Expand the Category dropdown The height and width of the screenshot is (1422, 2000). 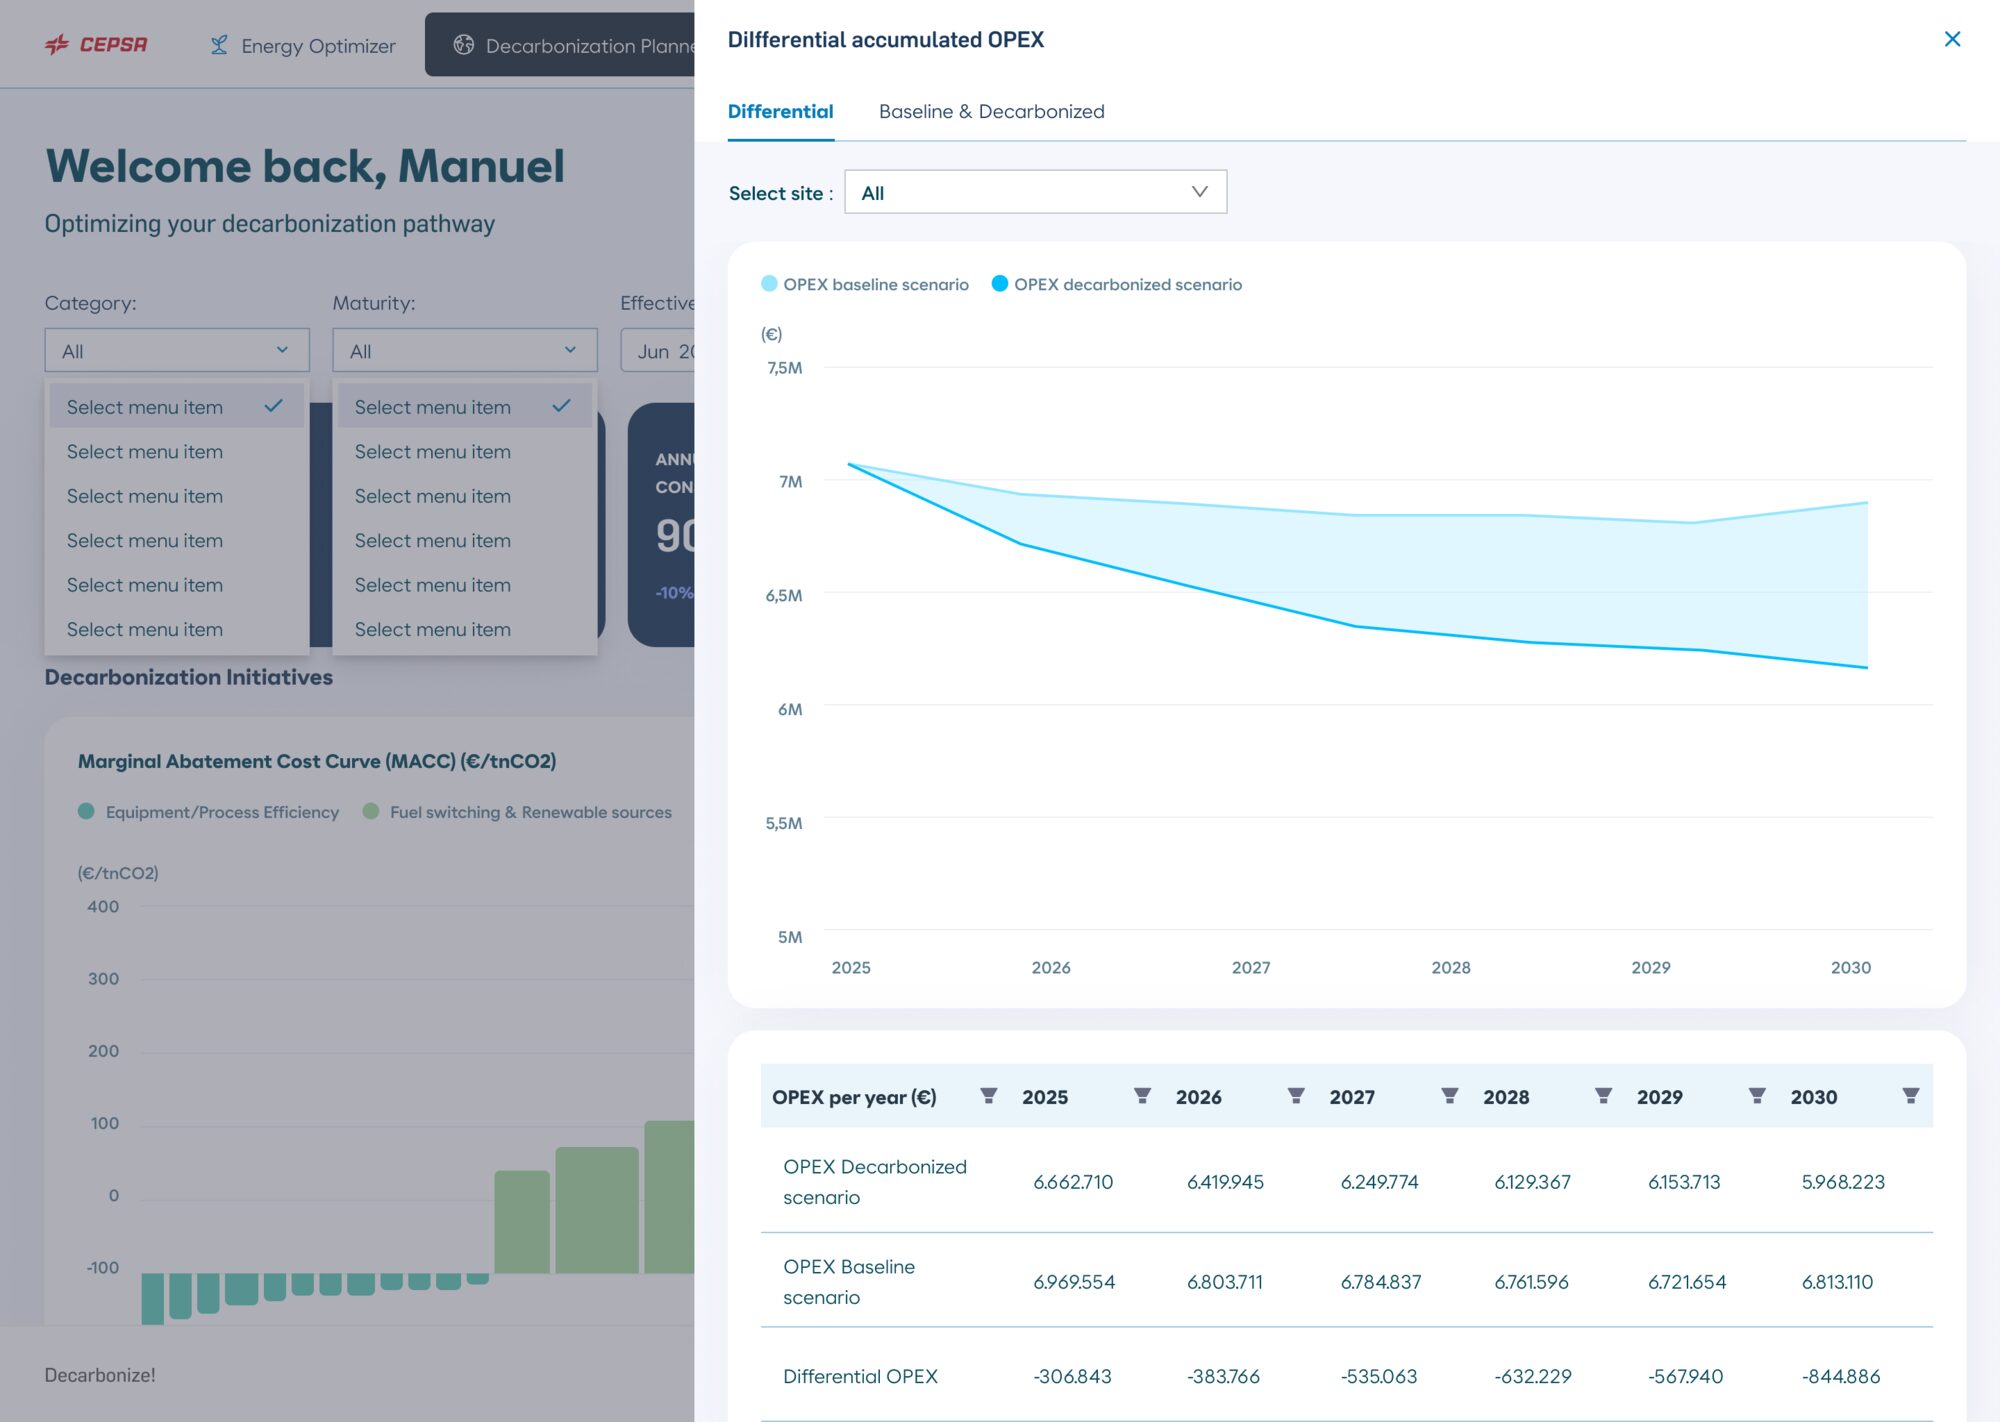click(x=177, y=351)
